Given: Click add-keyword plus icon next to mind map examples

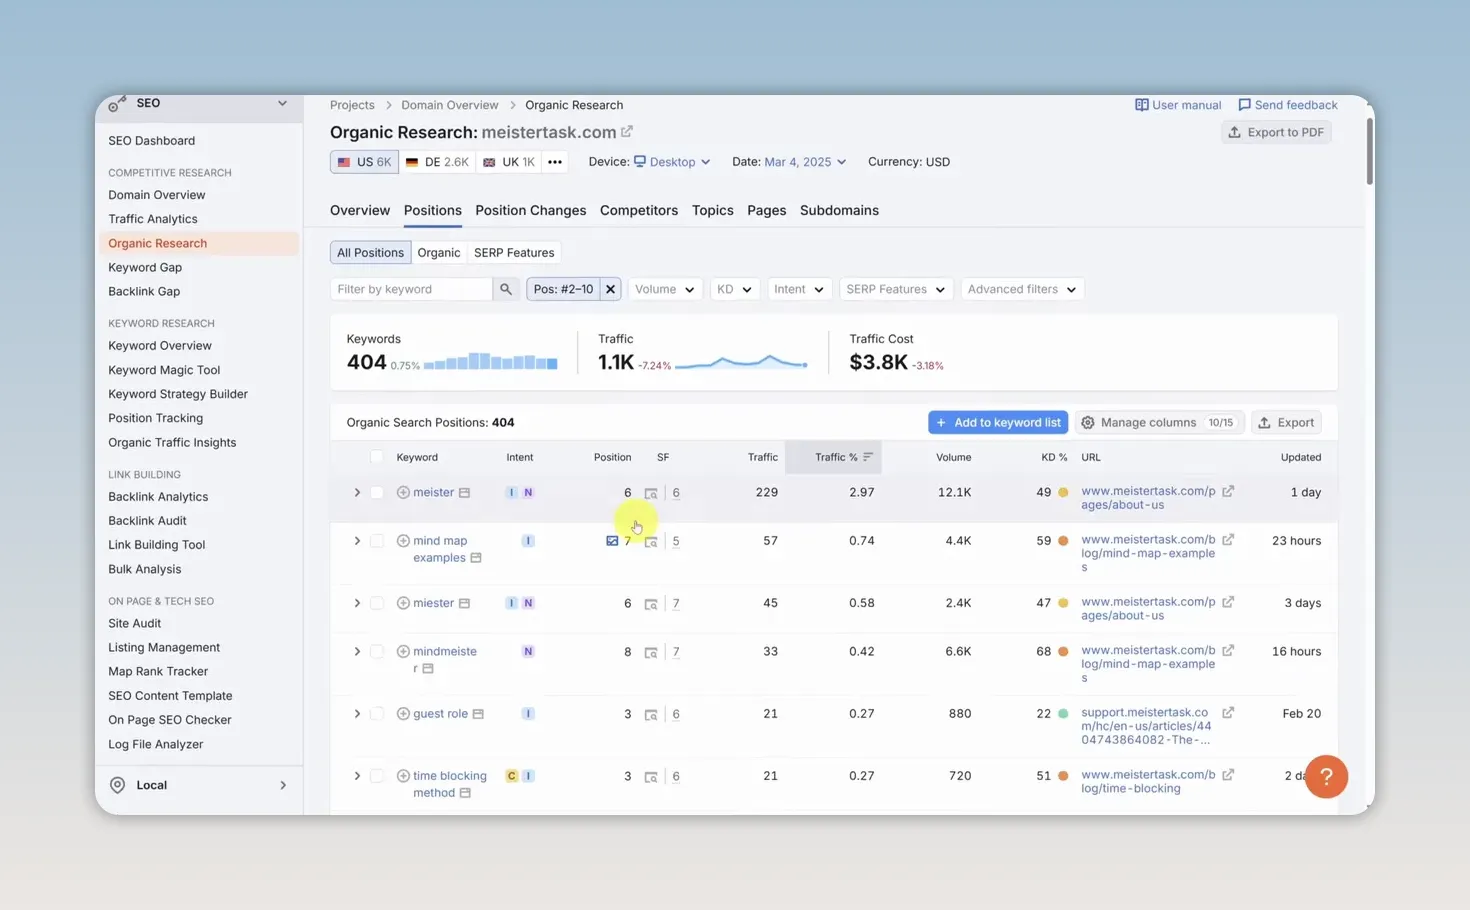Looking at the screenshot, I should [403, 541].
